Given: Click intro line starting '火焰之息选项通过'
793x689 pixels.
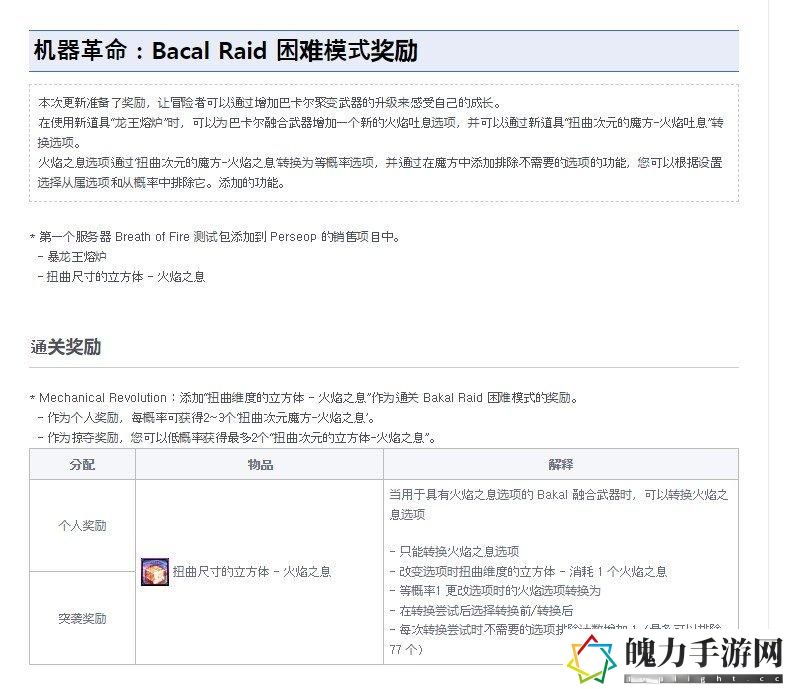Looking at the screenshot, I should (x=380, y=173).
